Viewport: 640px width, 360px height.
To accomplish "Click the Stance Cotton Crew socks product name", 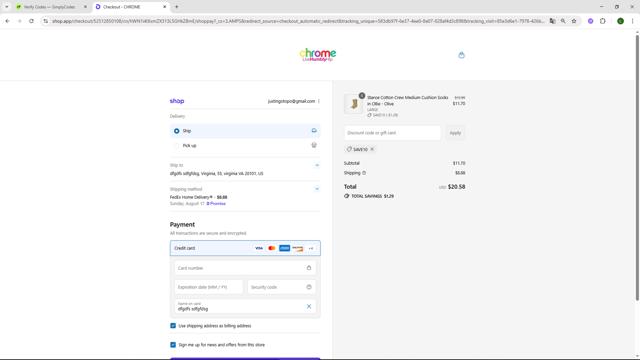I will (407, 101).
